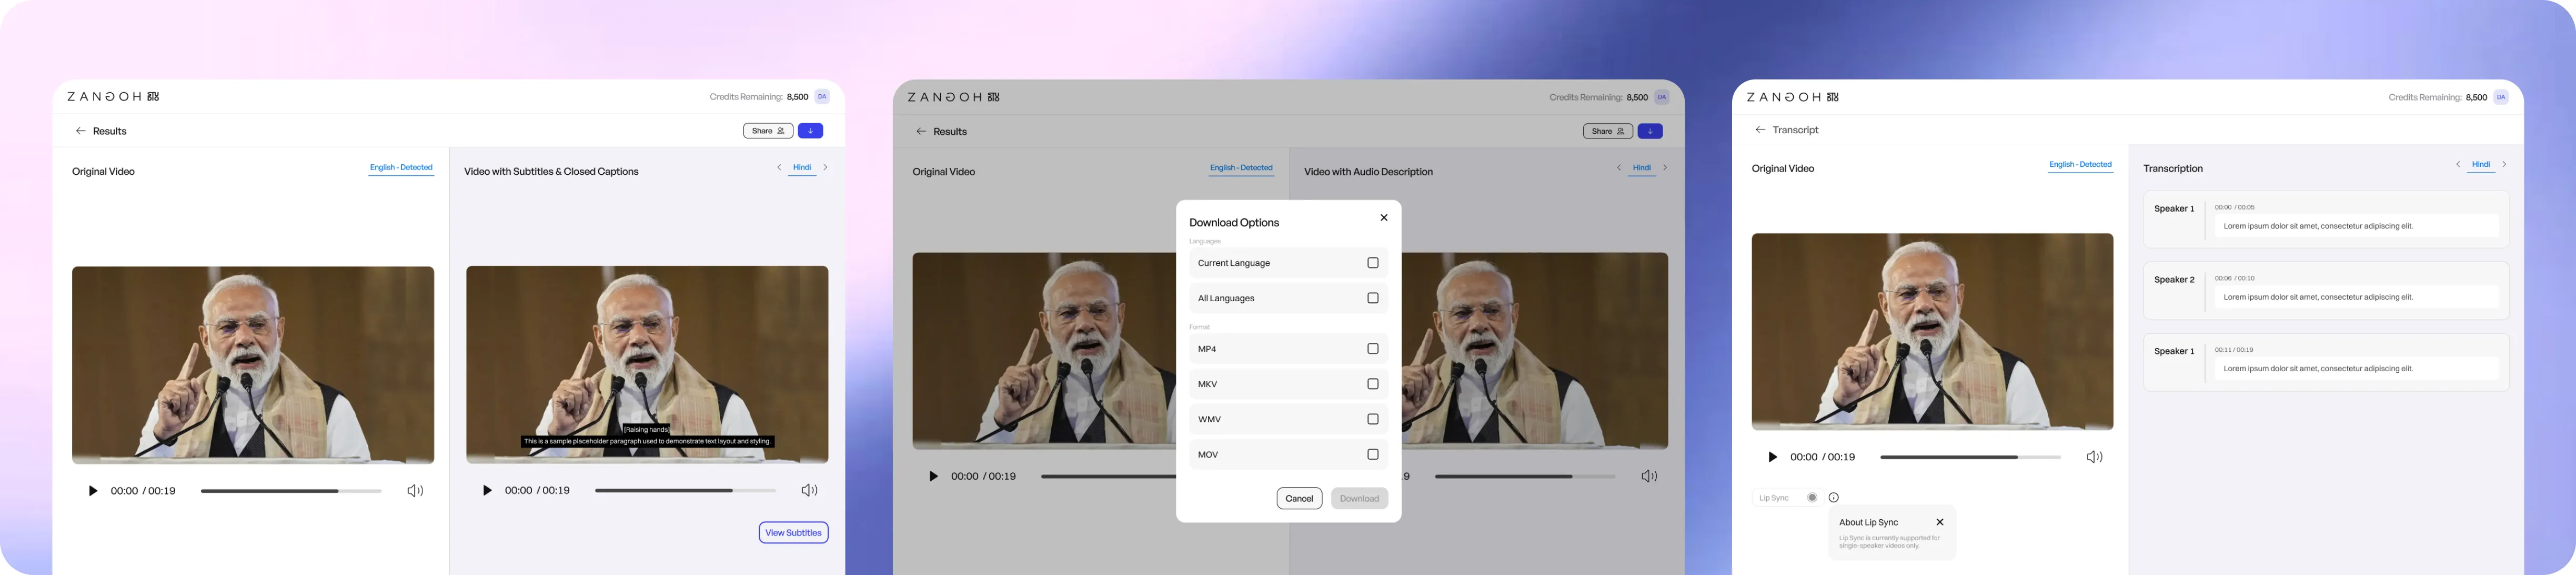Viewport: 2576px width, 575px height.
Task: Click ZANOOH logo on the Transcript screen
Action: coord(1793,97)
